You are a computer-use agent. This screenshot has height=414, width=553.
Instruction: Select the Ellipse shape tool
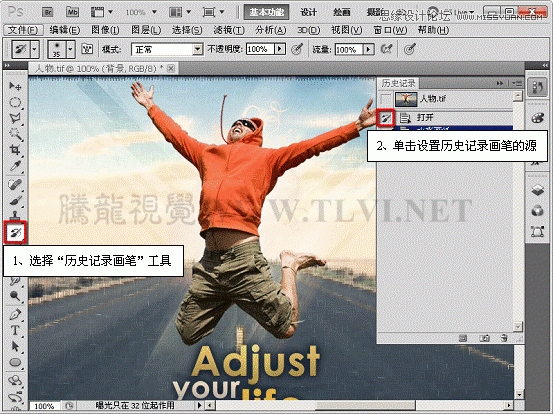click(x=15, y=362)
